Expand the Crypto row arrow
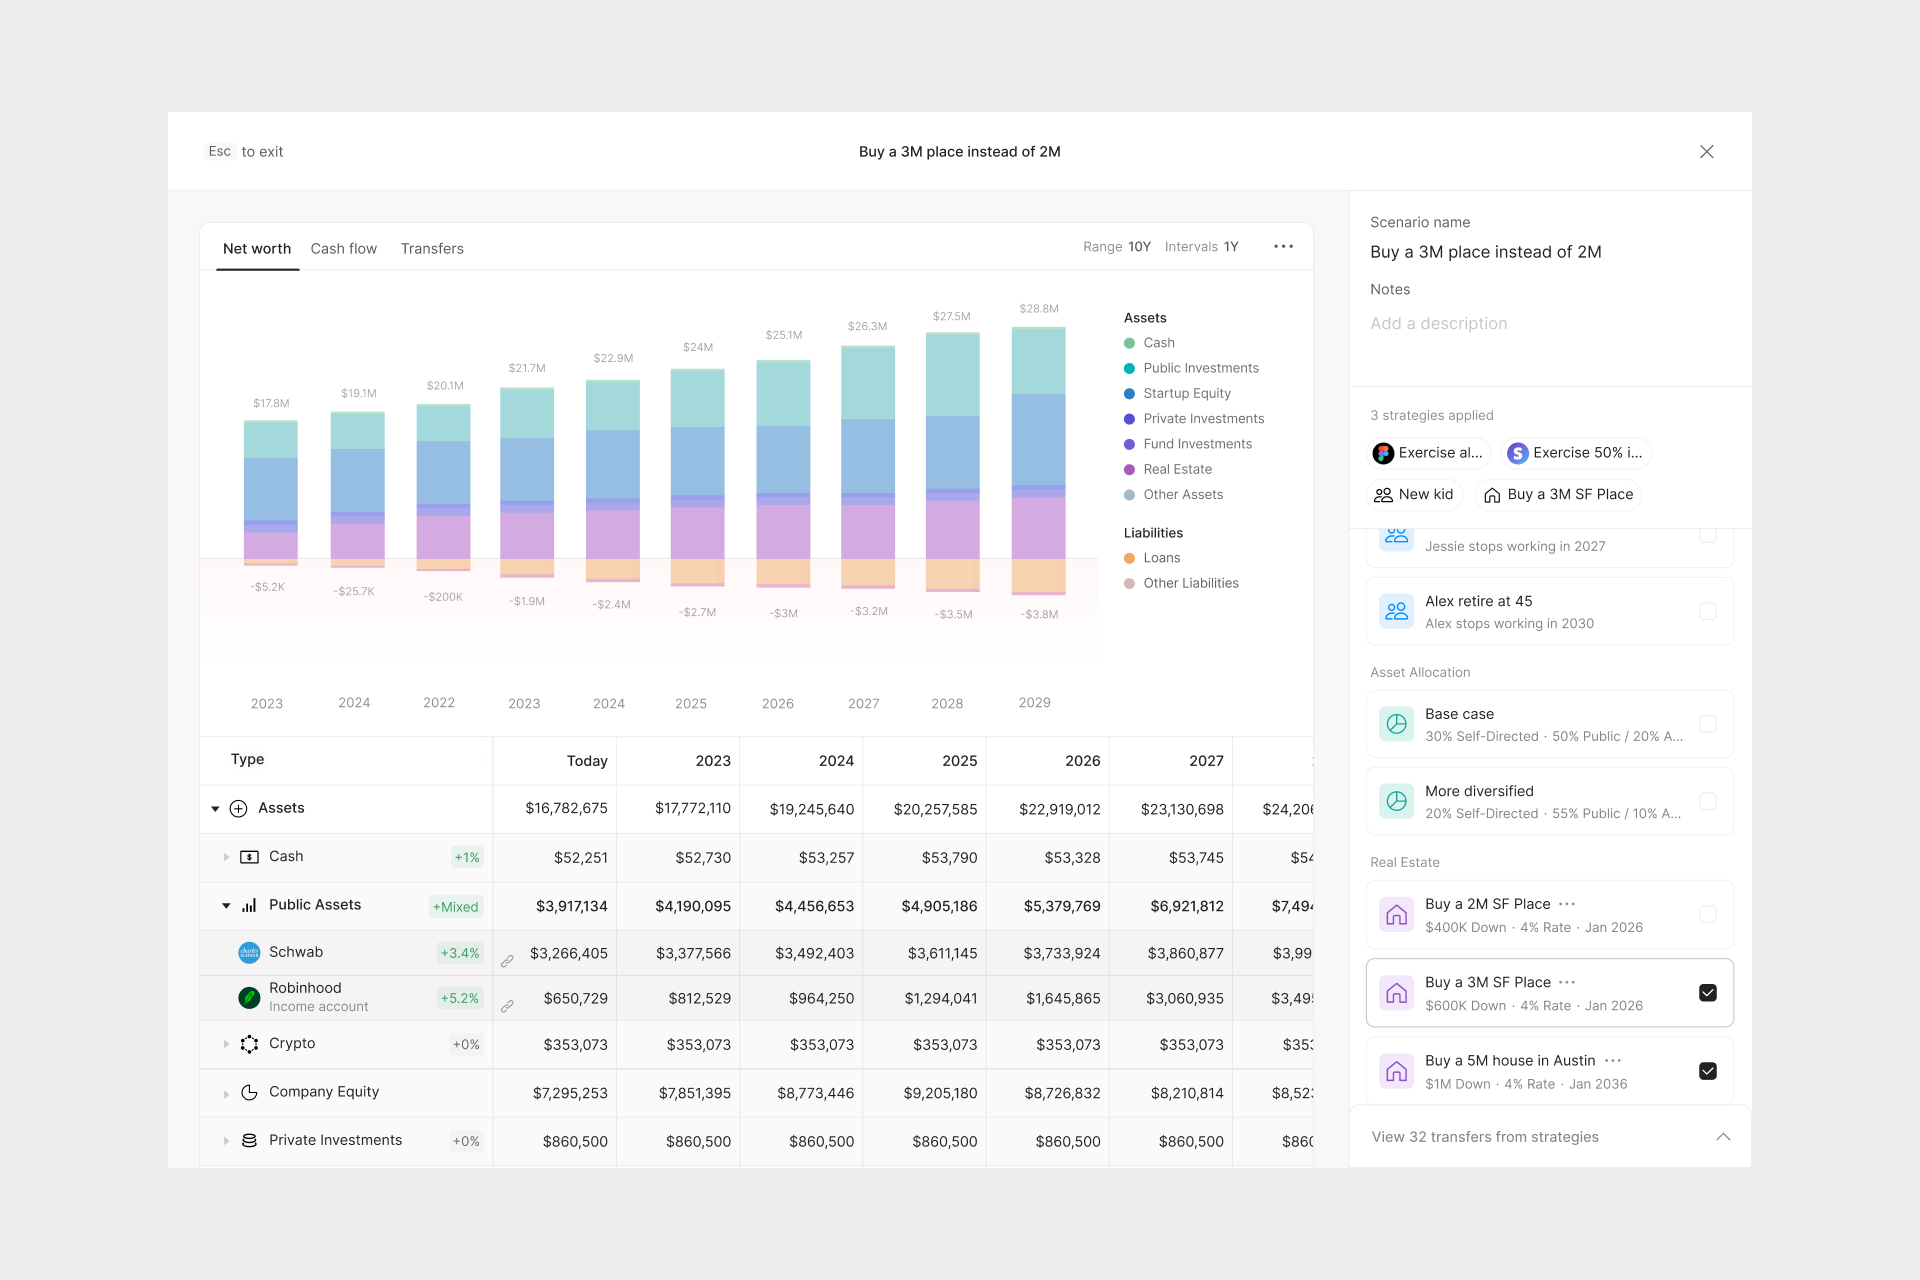1920x1280 pixels. tap(226, 1044)
